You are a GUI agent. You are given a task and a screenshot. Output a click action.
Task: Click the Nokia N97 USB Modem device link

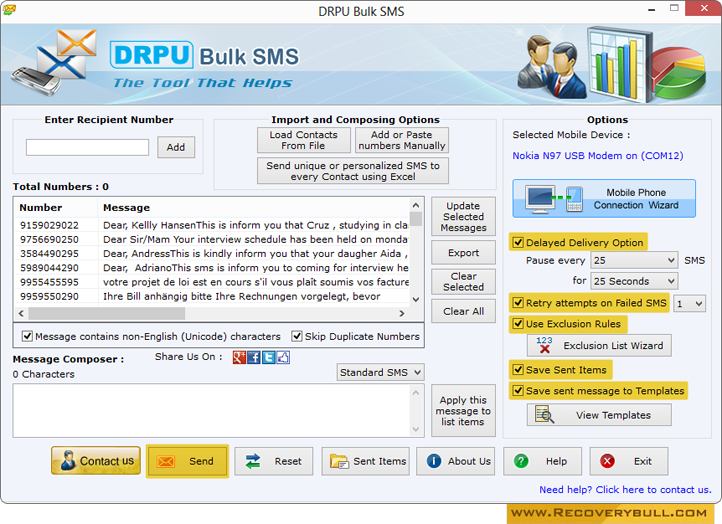(x=598, y=156)
